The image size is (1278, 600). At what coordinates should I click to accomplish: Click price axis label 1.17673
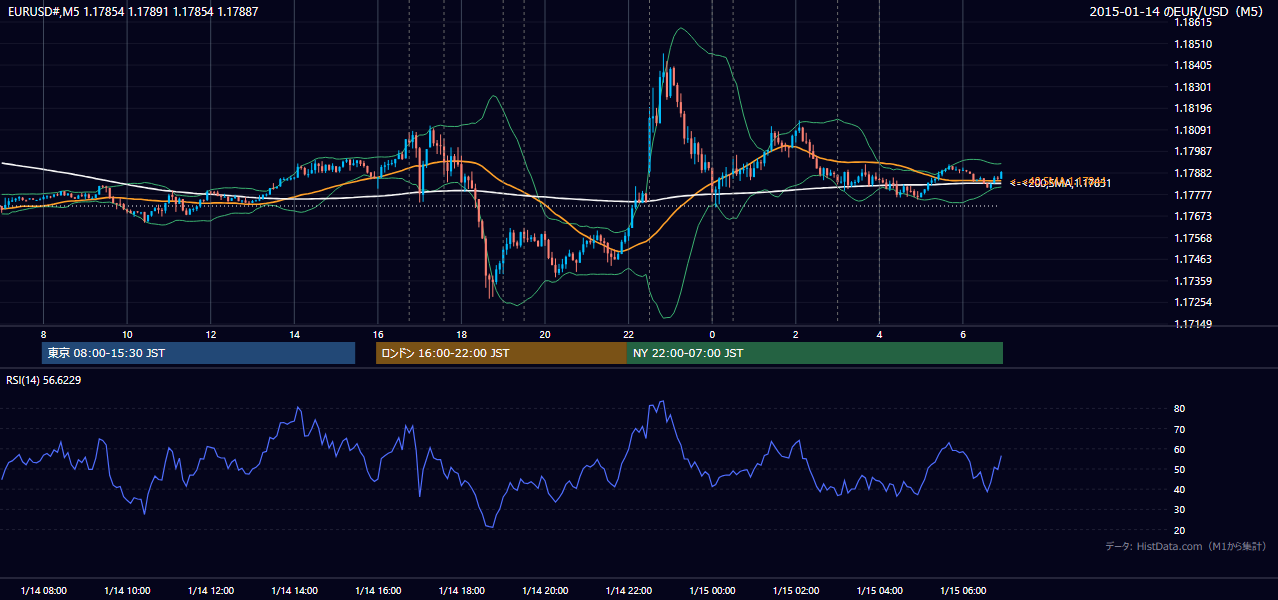point(1194,216)
